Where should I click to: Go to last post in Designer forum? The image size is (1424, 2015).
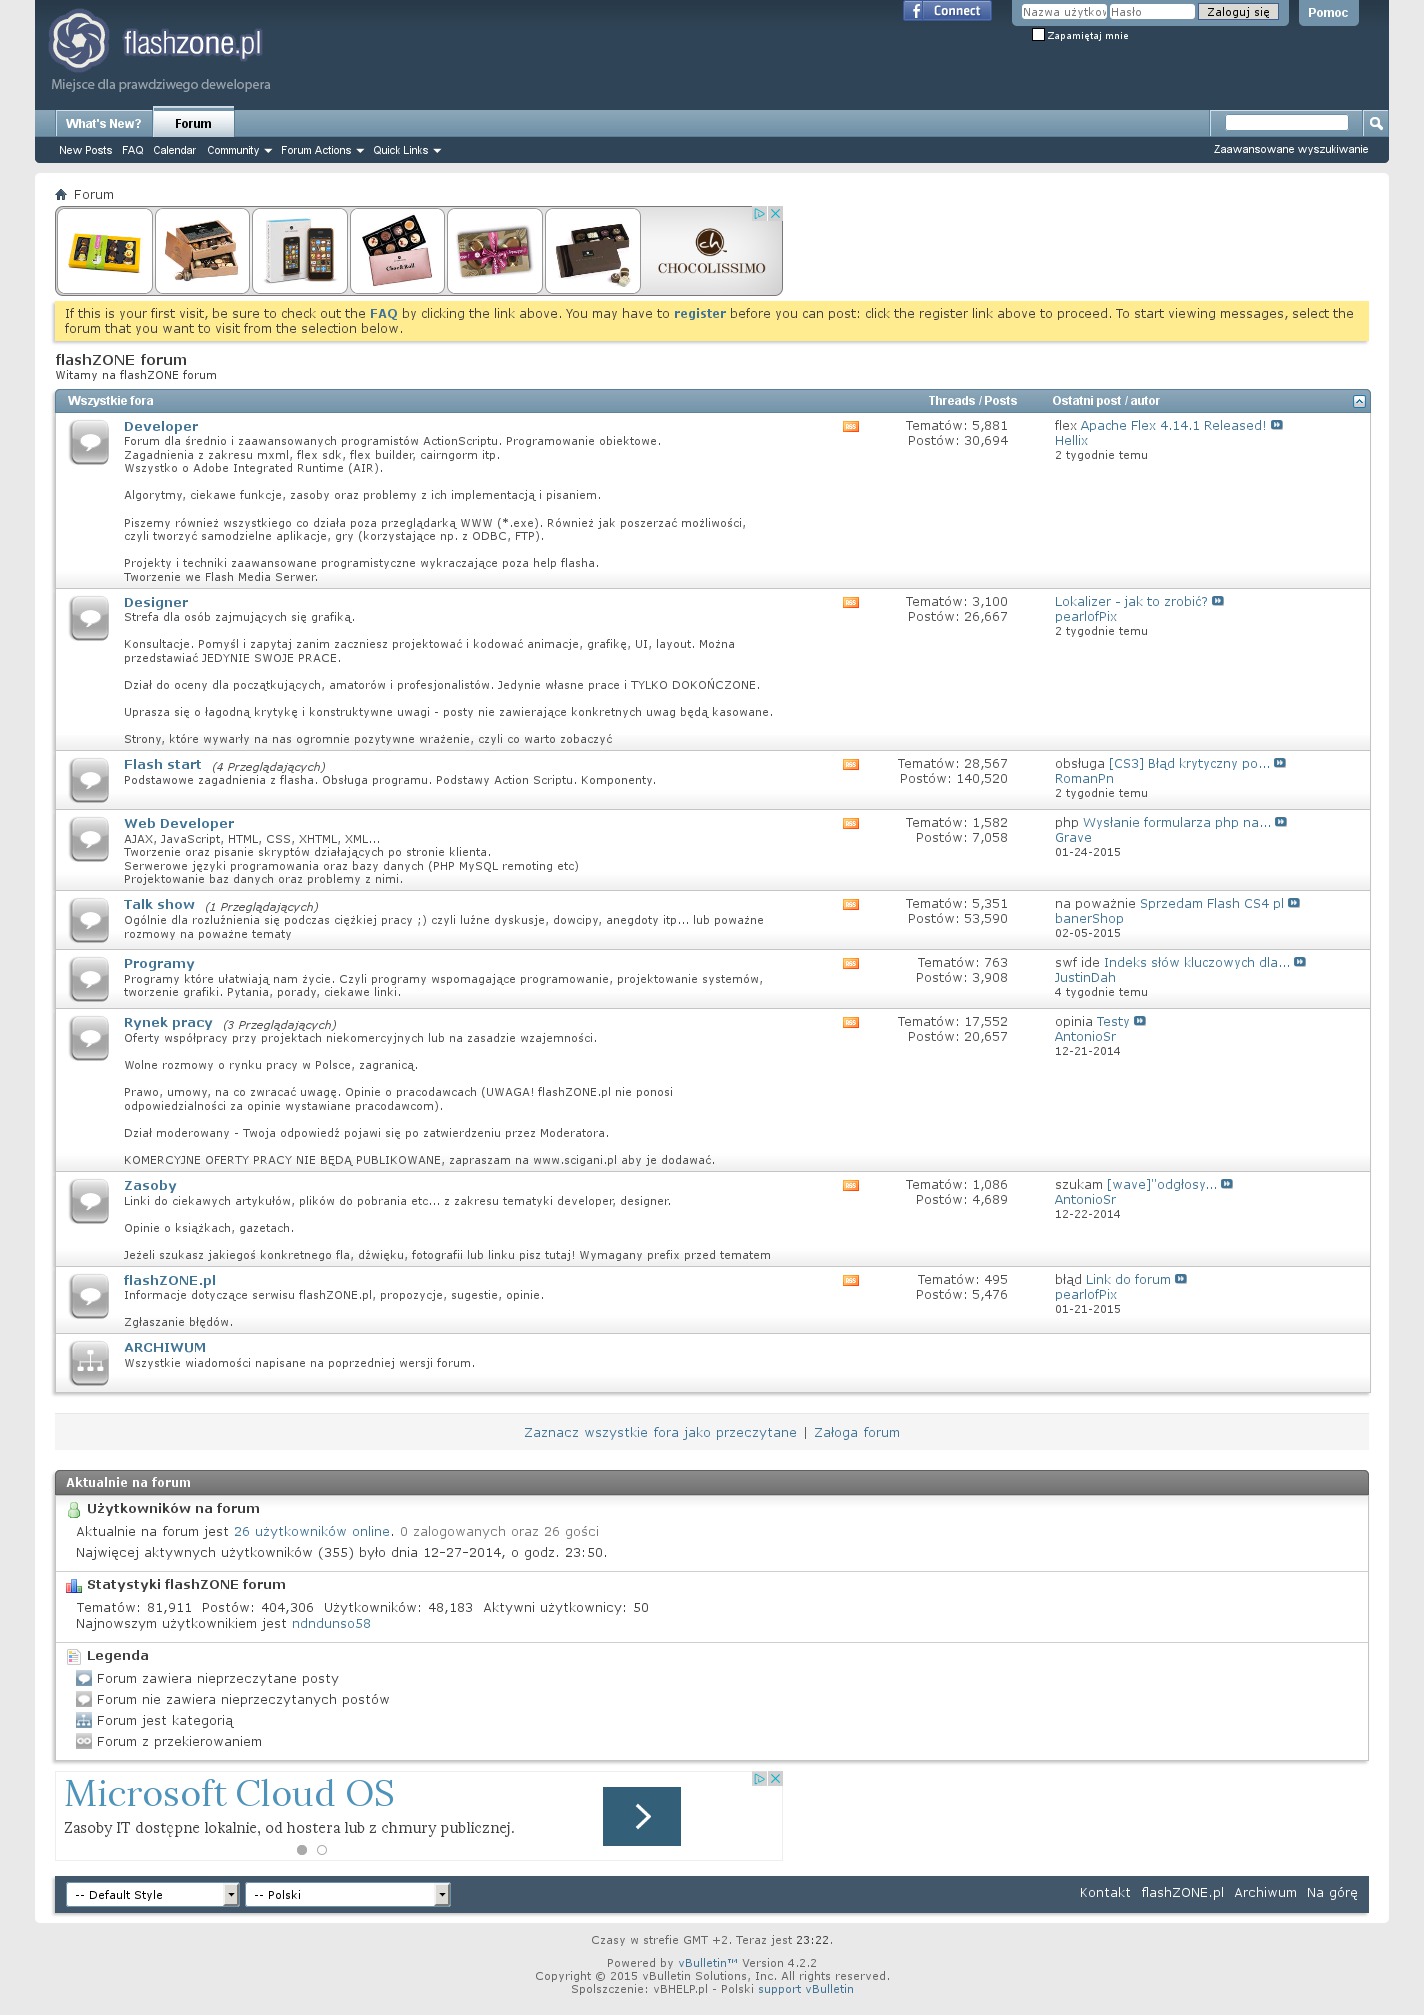click(x=1218, y=602)
